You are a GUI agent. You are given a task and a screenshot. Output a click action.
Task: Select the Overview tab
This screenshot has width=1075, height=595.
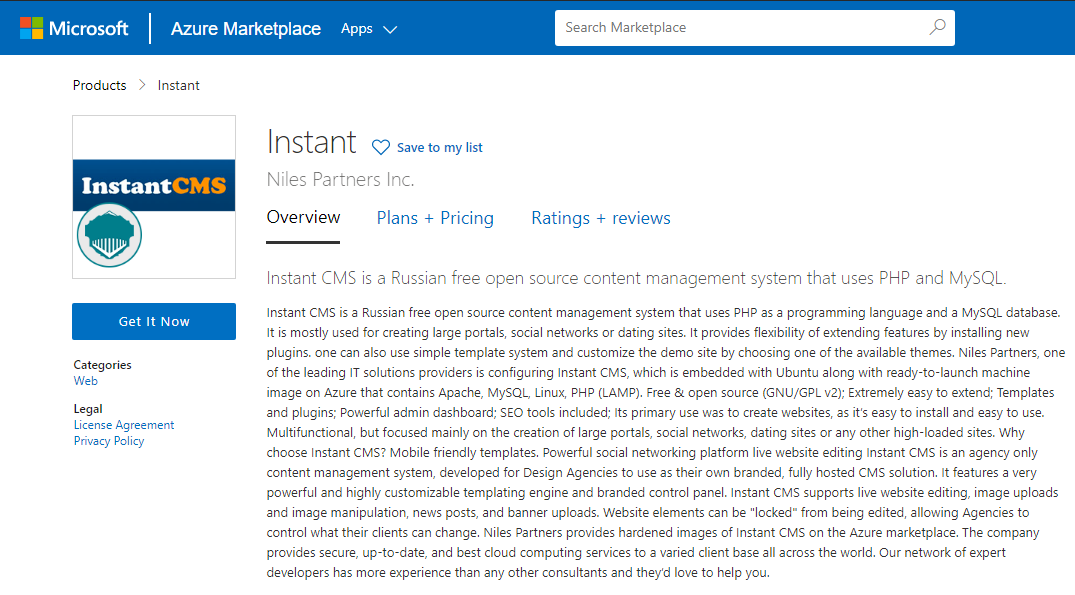pos(303,218)
